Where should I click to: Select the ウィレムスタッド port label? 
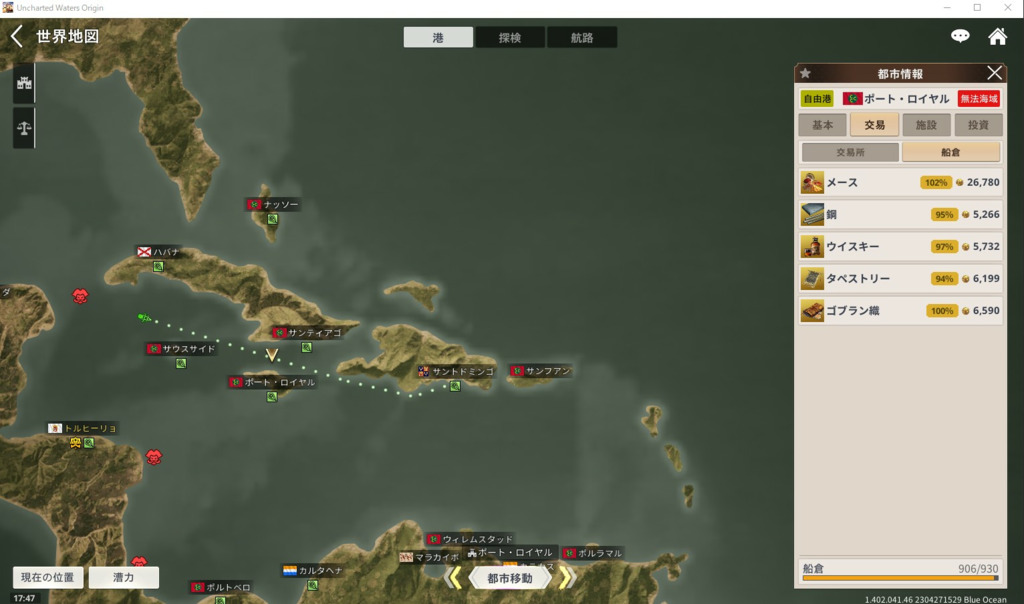470,539
